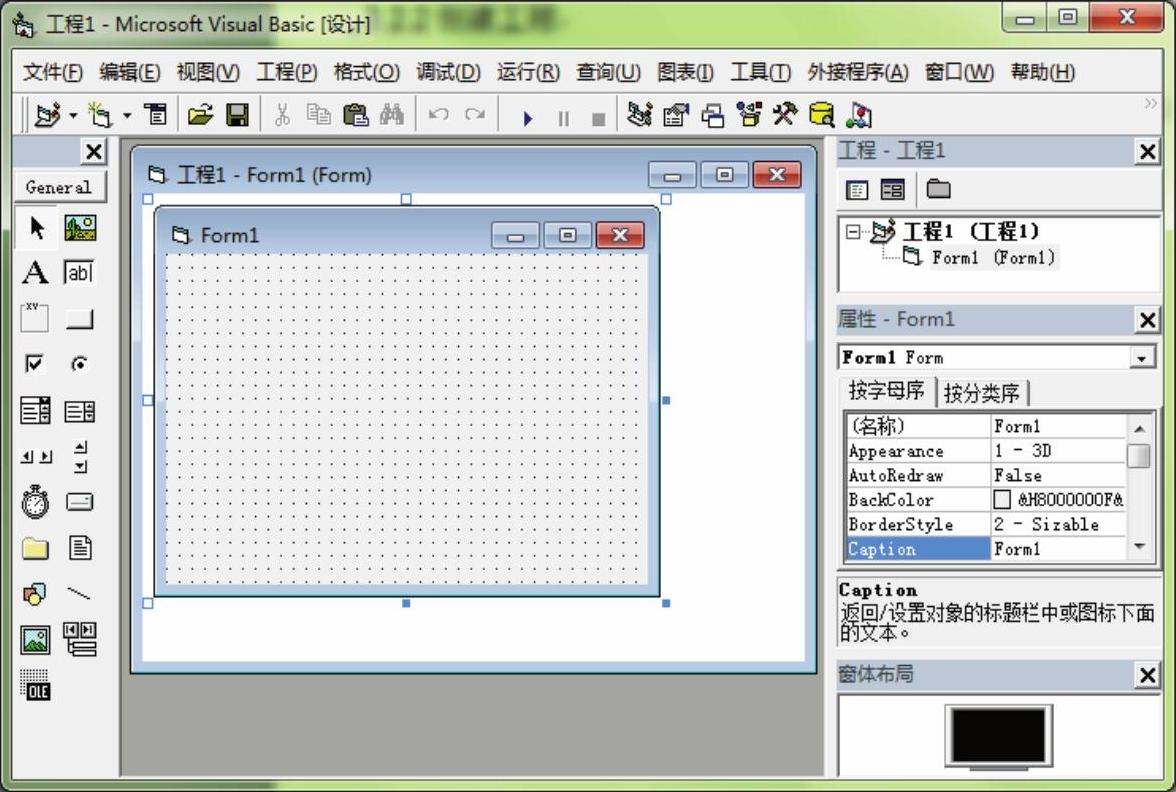
Task: Select Form1 (Form1) in project tree
Action: click(x=993, y=257)
